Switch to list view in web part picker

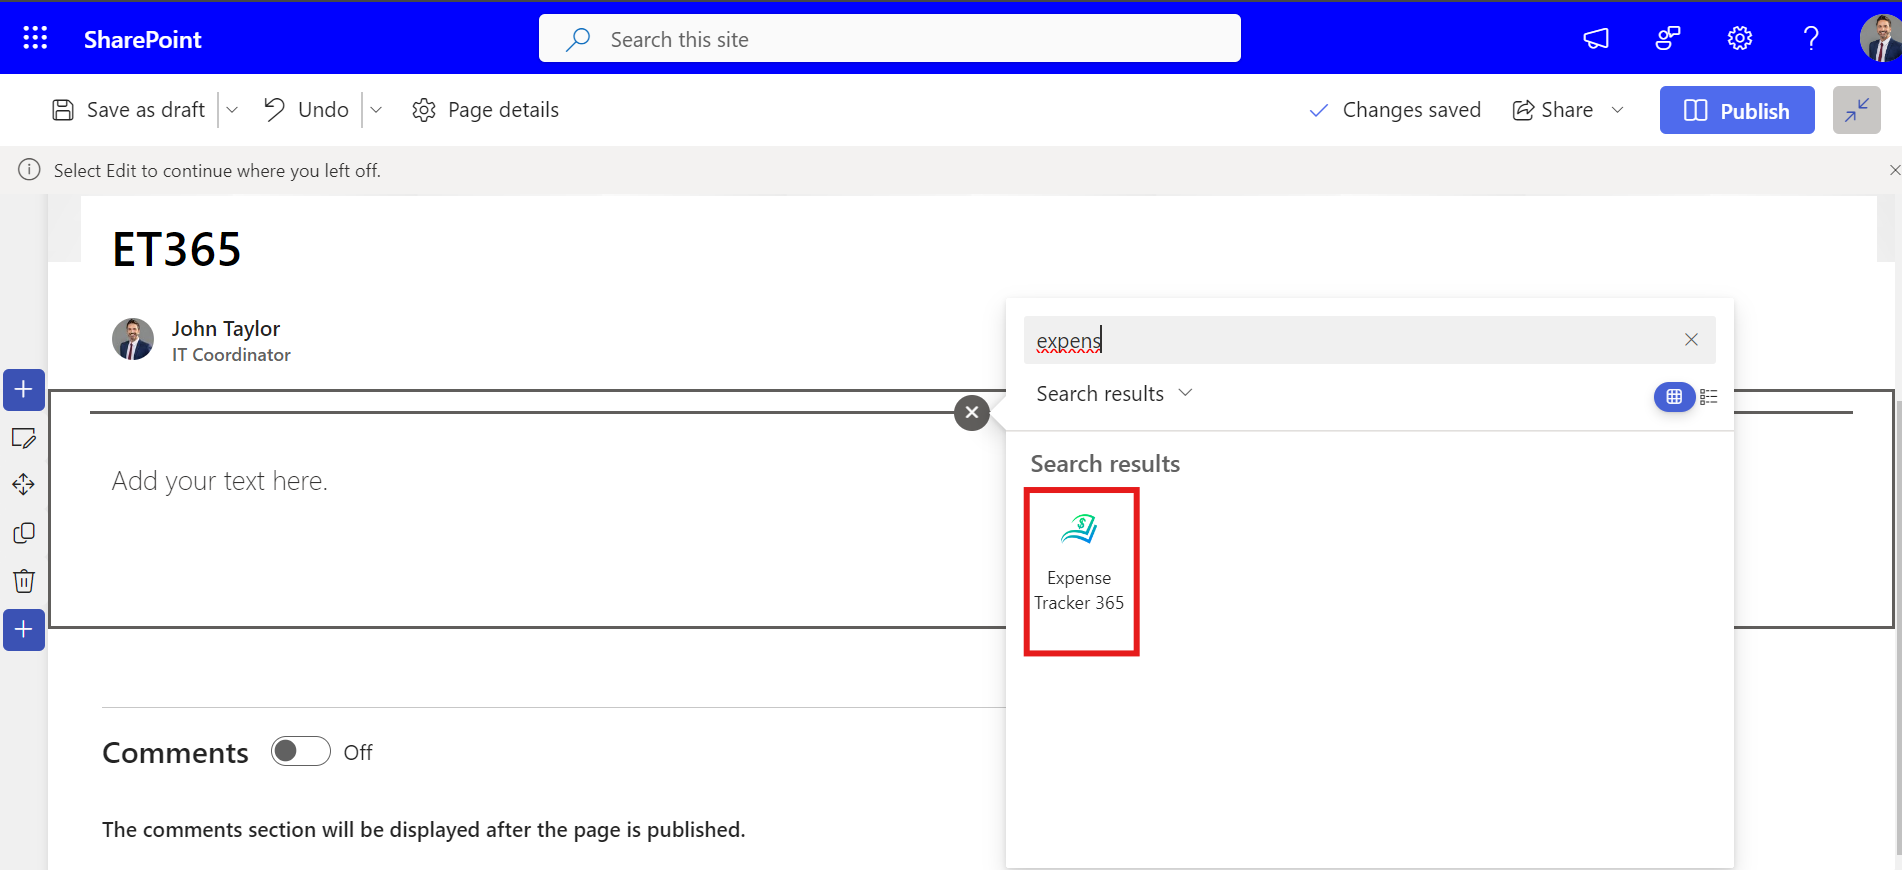(x=1709, y=397)
